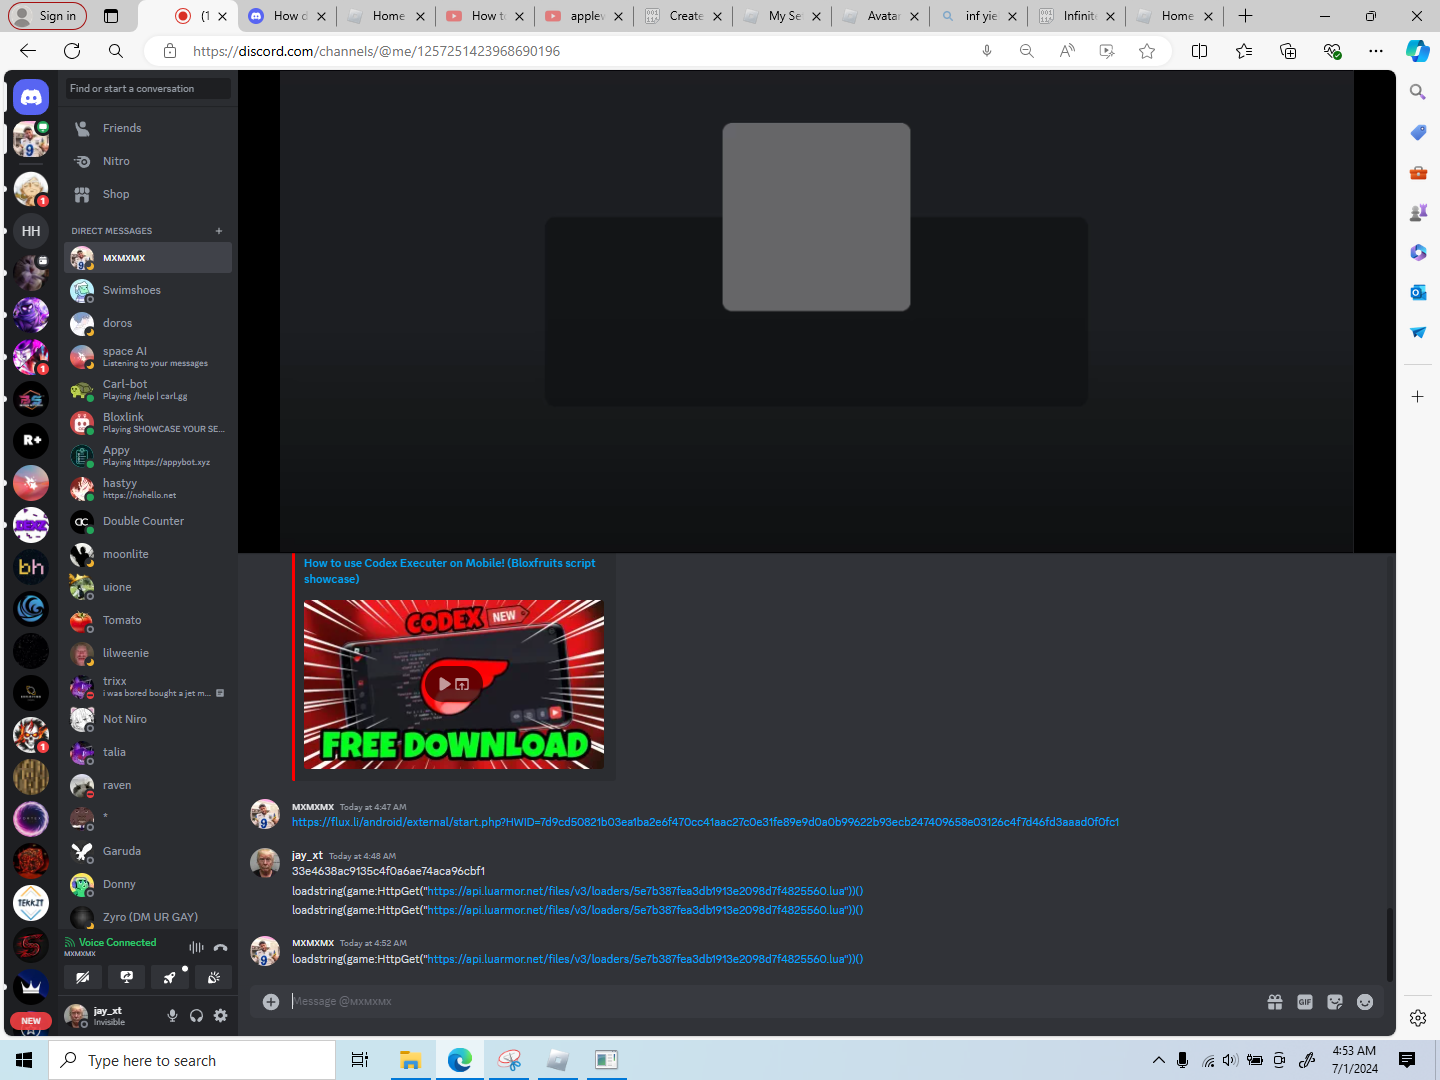The width and height of the screenshot is (1440, 1080).
Task: Open the R+ server icon
Action: click(31, 441)
